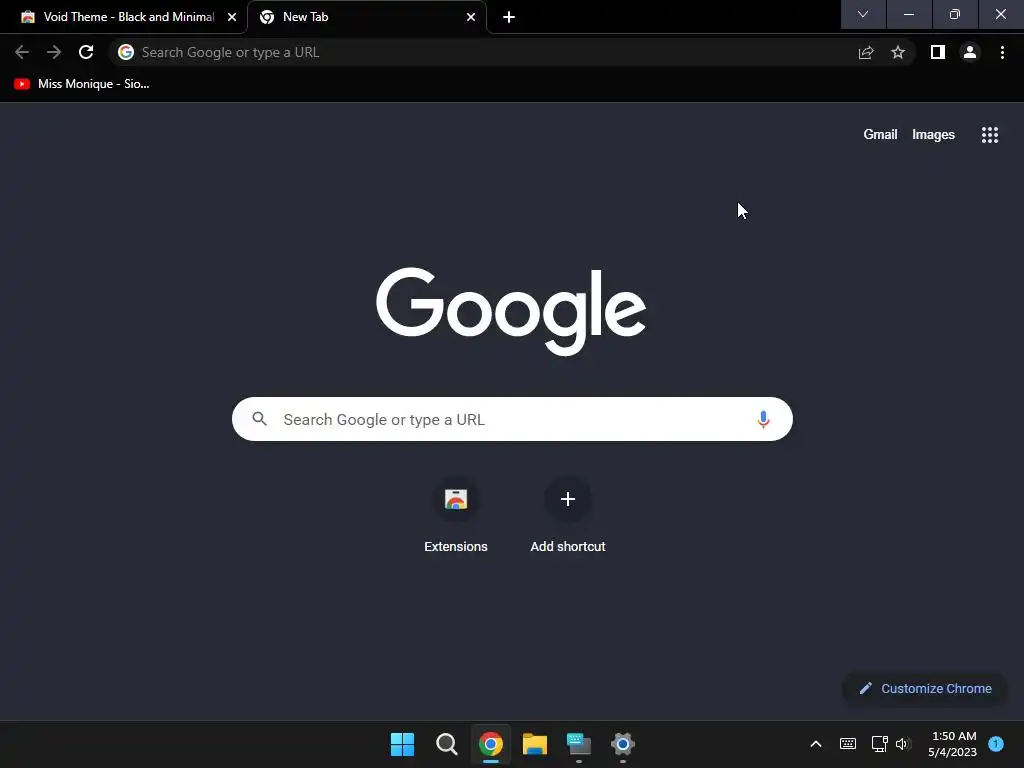Click the Google icon in the address bar
The image size is (1024, 768).
pos(126,52)
